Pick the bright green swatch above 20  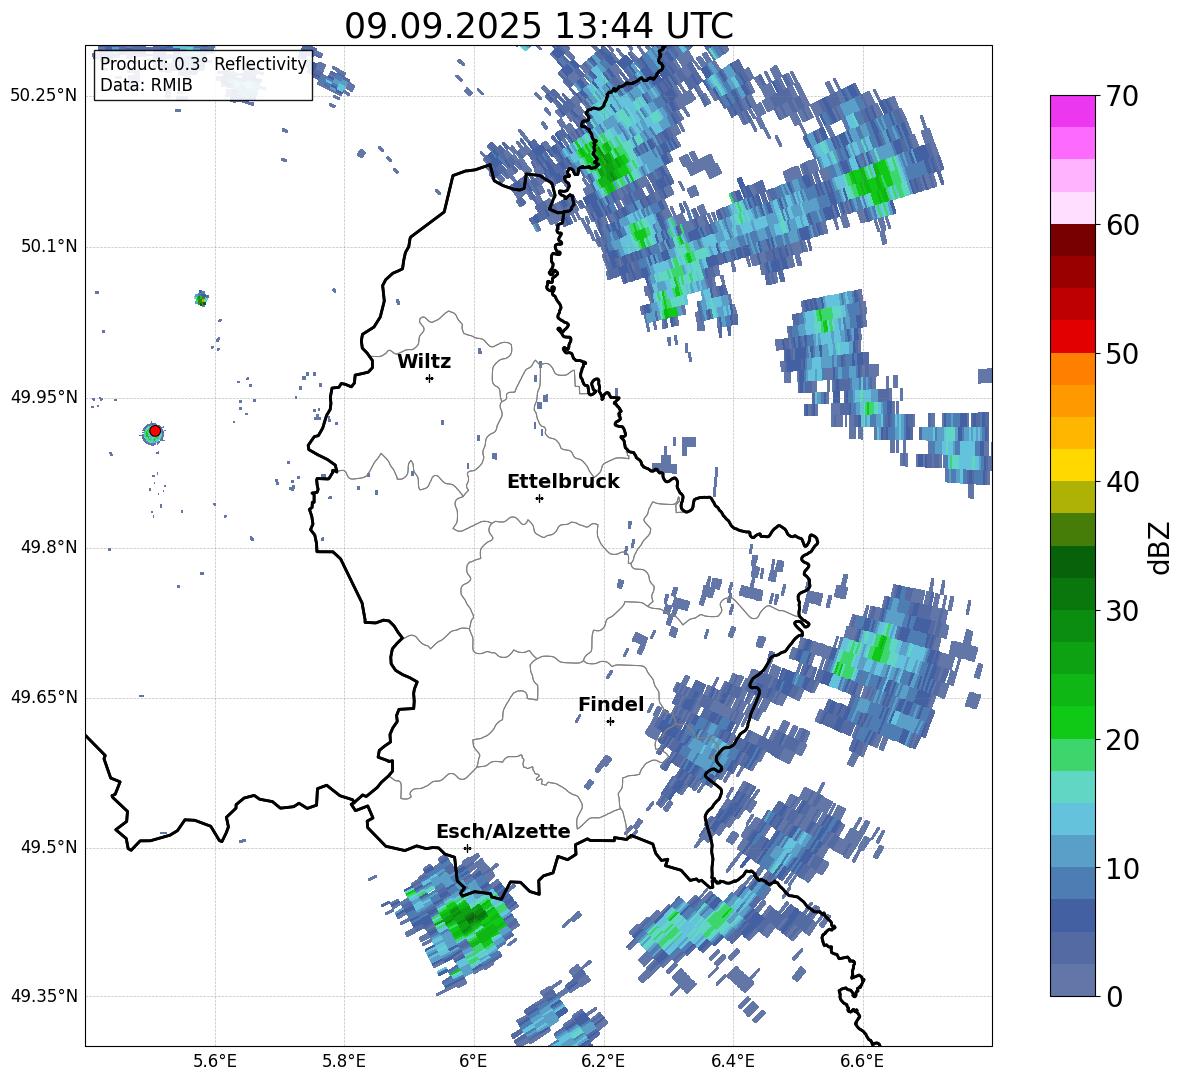[x=1072, y=722]
